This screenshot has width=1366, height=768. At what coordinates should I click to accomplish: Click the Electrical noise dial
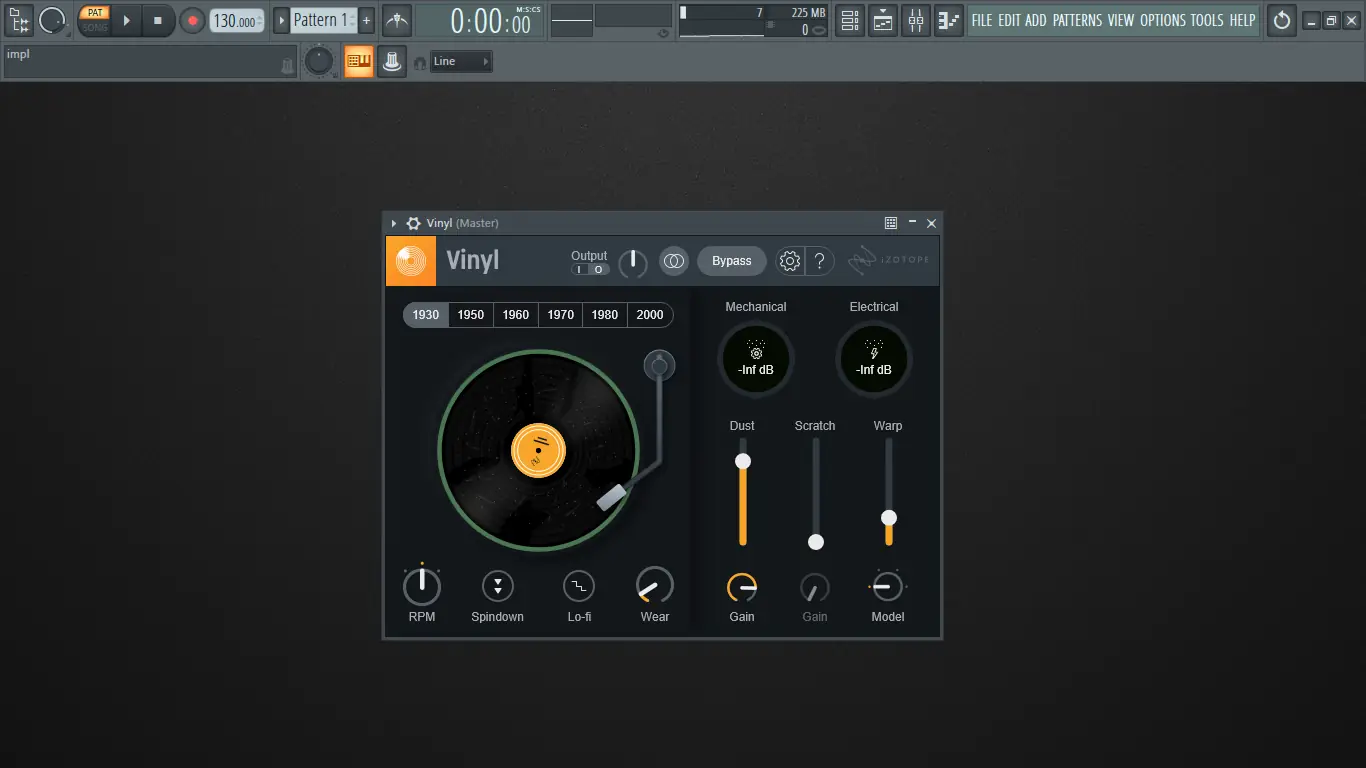(x=874, y=358)
